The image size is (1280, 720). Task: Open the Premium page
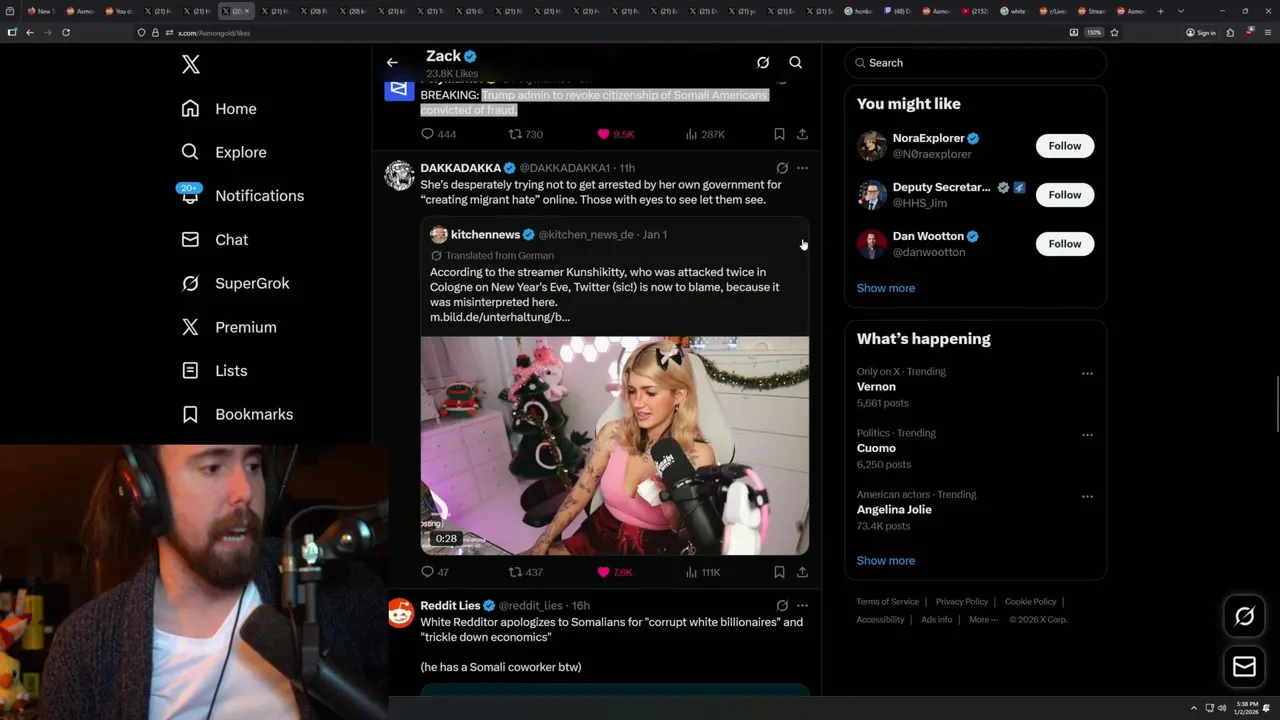229,327
